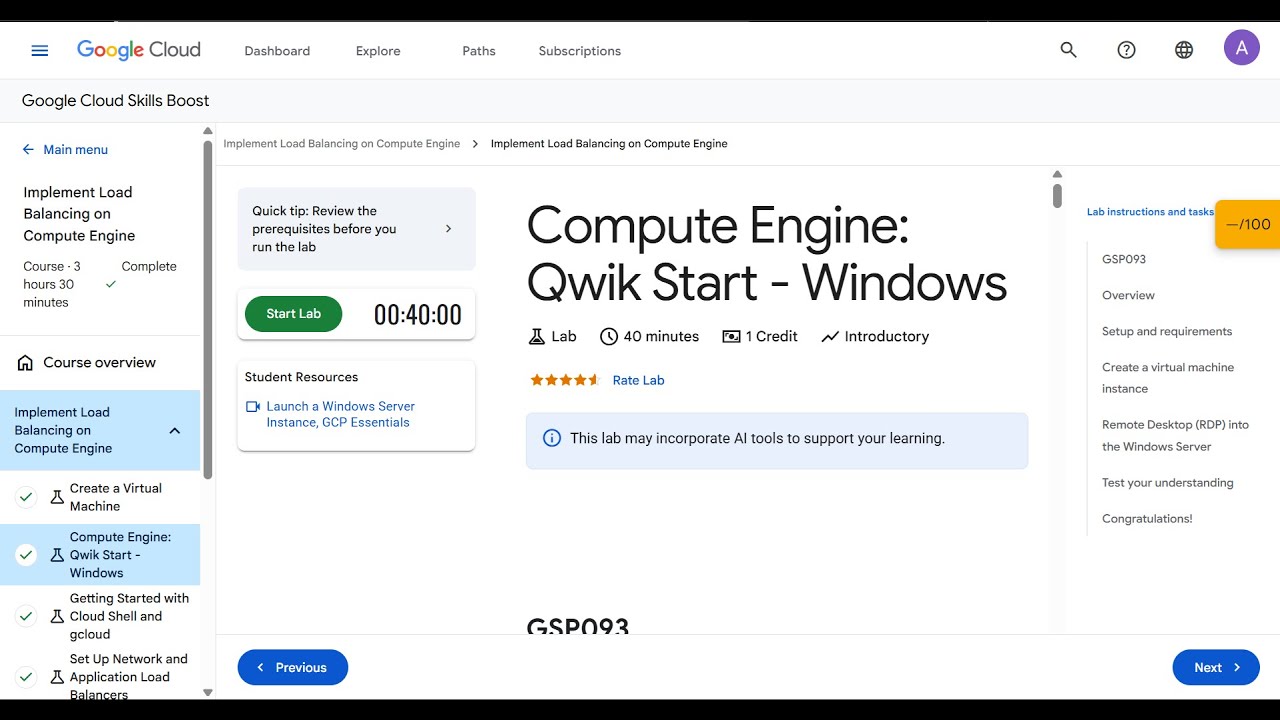
Task: Click the Rate Lab link
Action: [638, 380]
